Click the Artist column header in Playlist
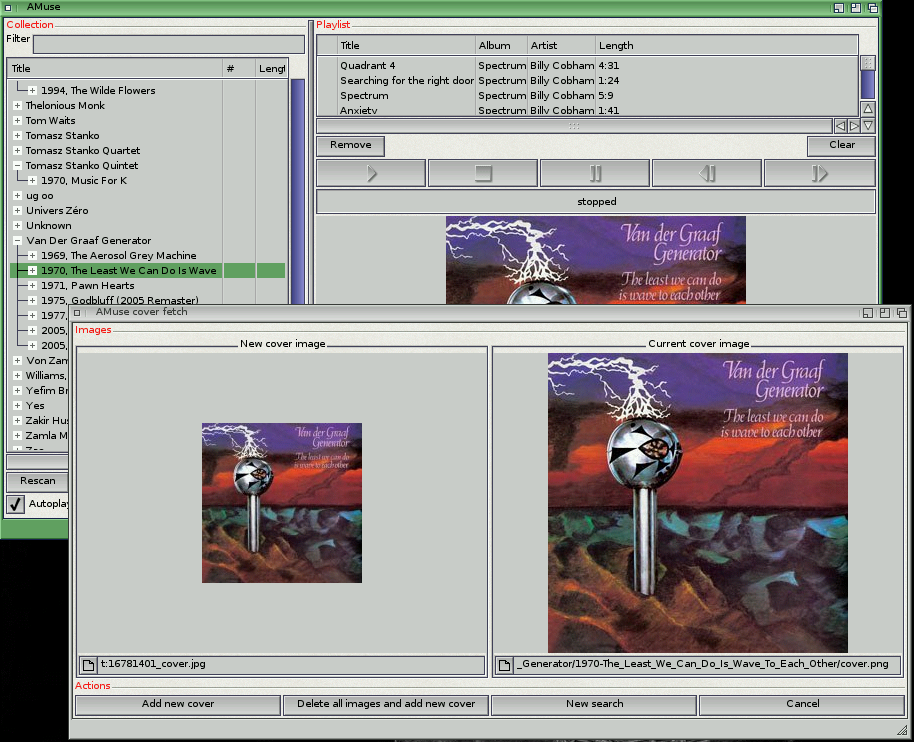Screen dimensions: 914x742 (562, 45)
